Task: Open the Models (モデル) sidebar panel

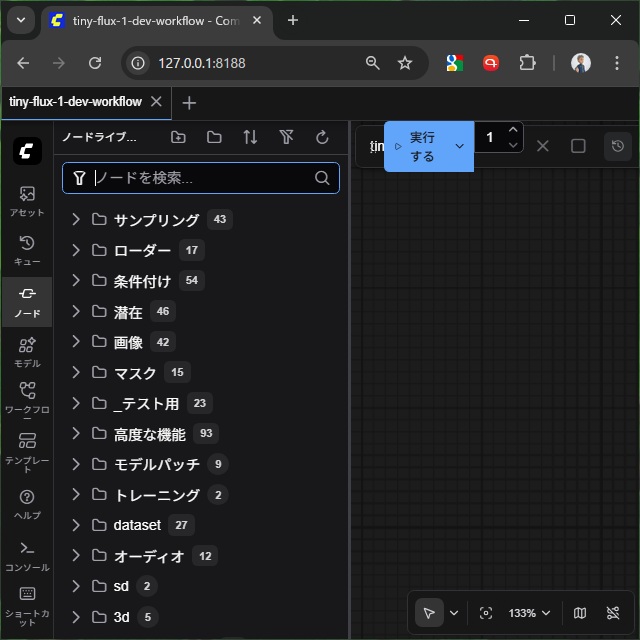Action: pyautogui.click(x=27, y=351)
